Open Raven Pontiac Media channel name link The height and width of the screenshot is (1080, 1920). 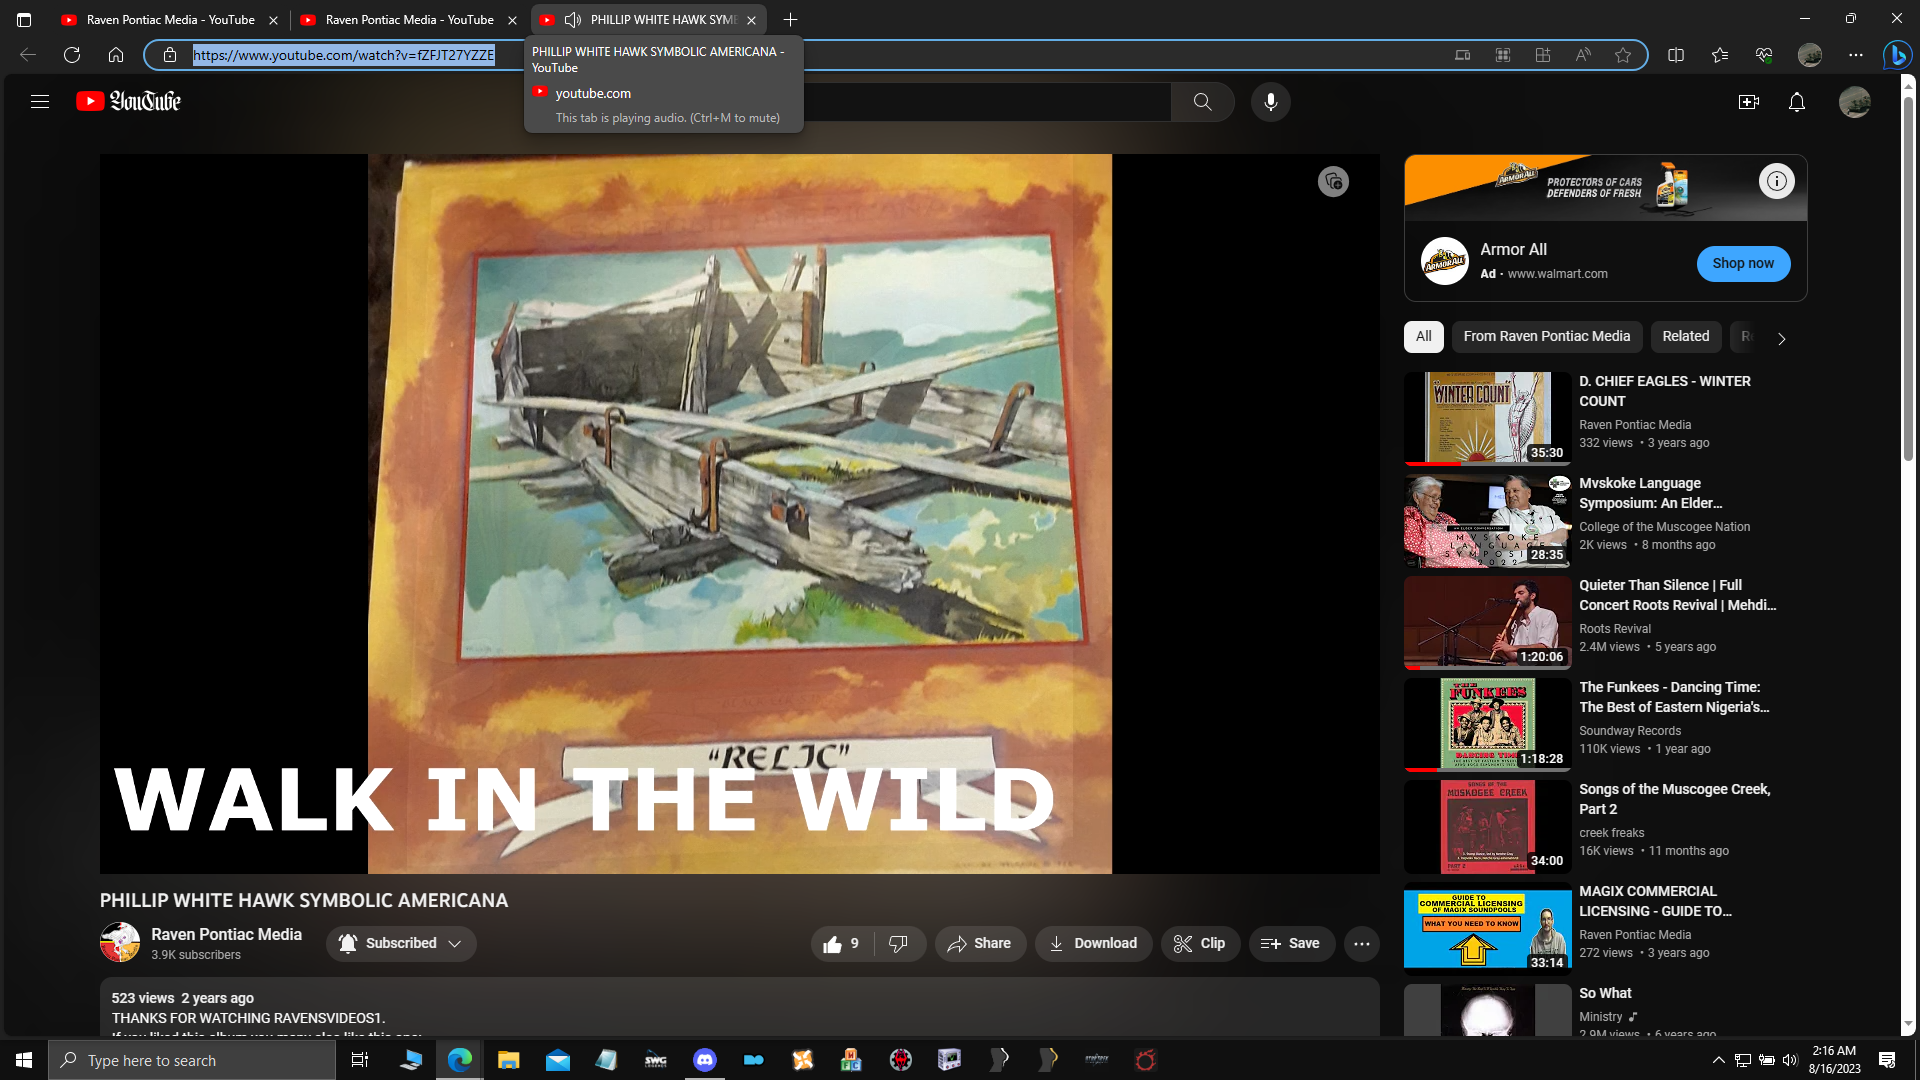pos(226,934)
